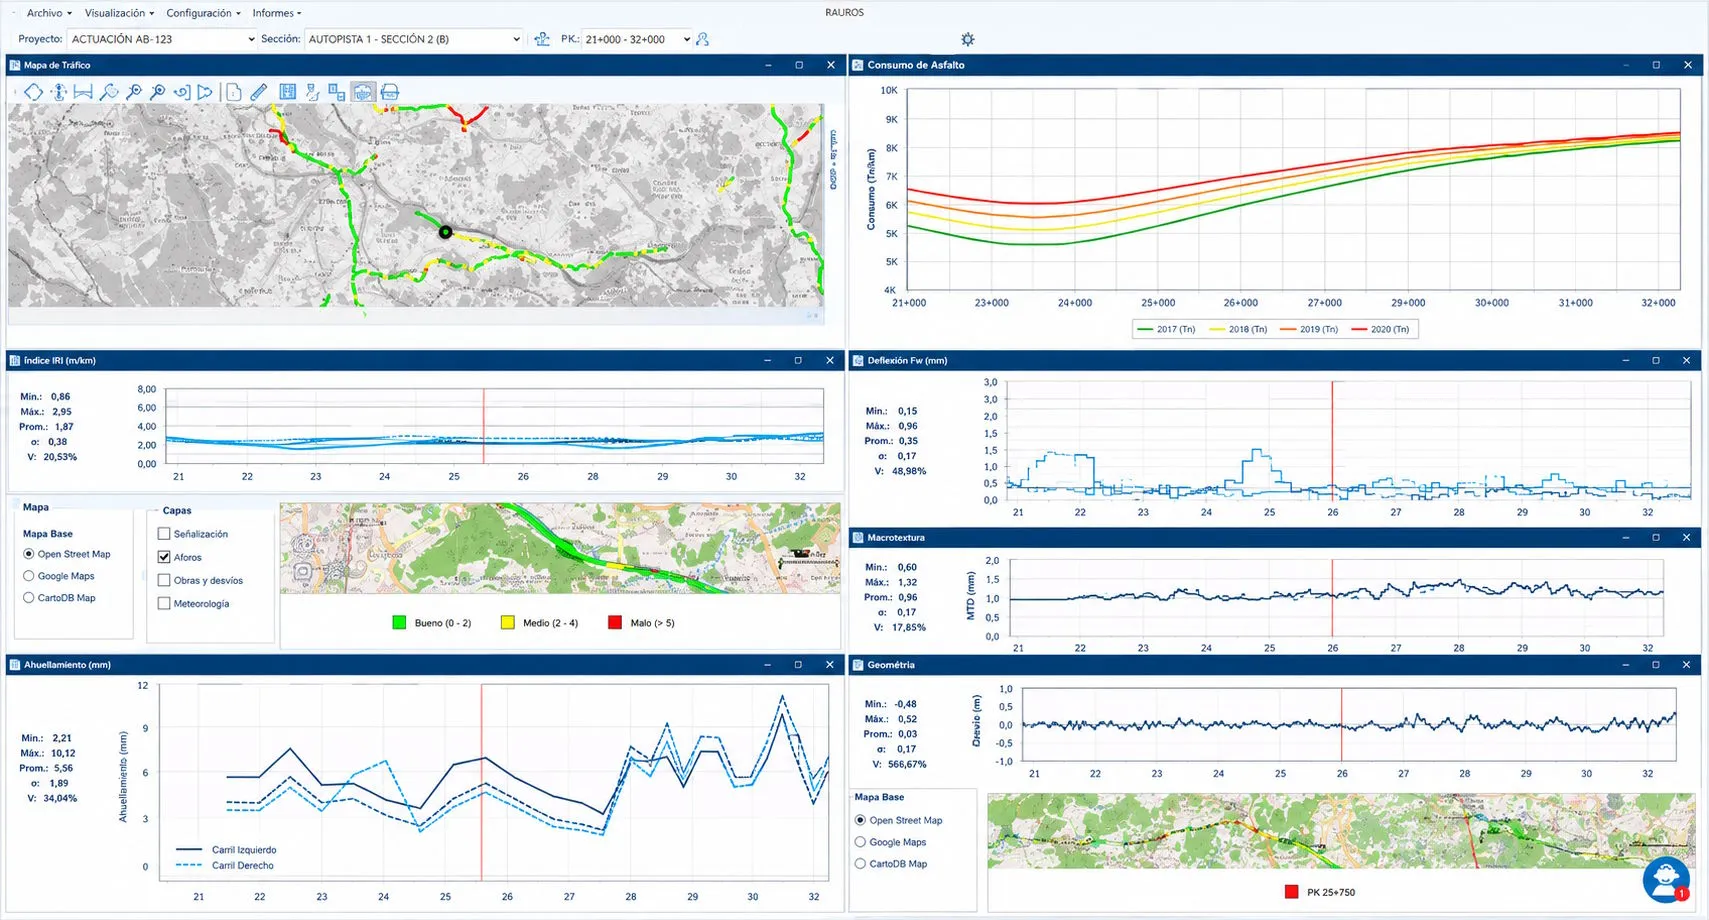This screenshot has width=1709, height=920.
Task: Select Google Maps in Mapa panel
Action: pos(29,576)
